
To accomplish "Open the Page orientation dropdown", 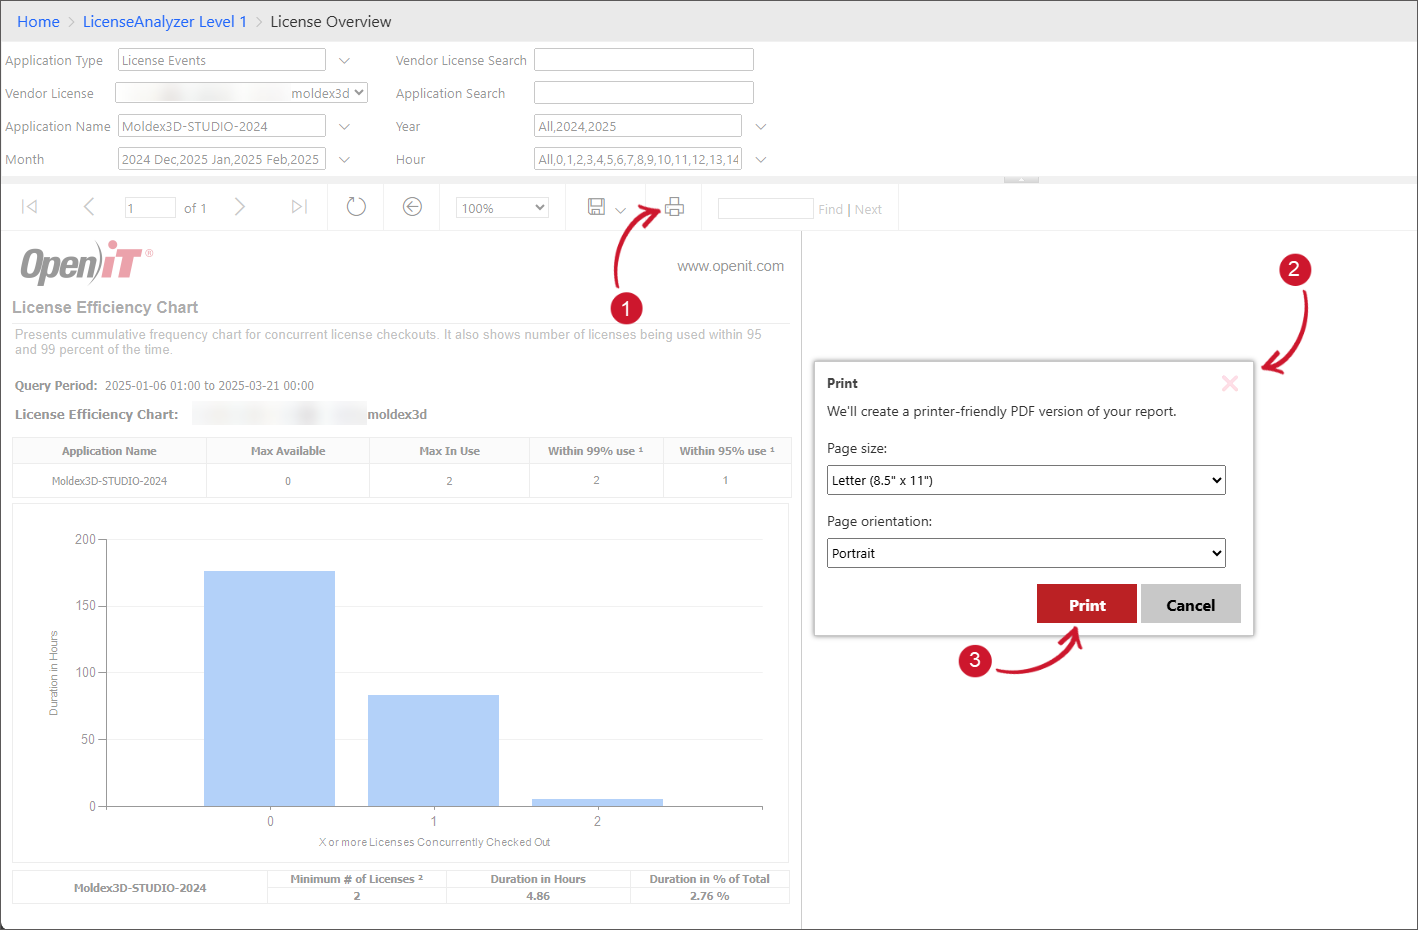I will click(1025, 553).
